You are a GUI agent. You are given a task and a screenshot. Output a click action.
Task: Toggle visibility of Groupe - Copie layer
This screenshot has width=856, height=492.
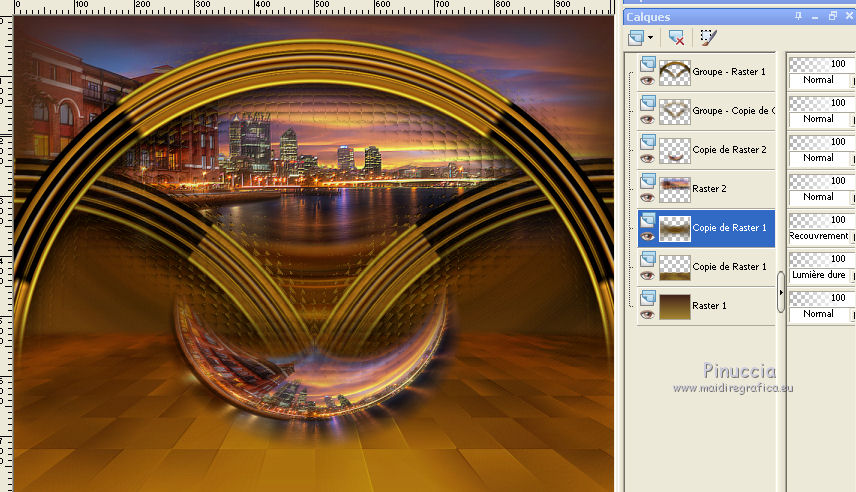tap(647, 120)
